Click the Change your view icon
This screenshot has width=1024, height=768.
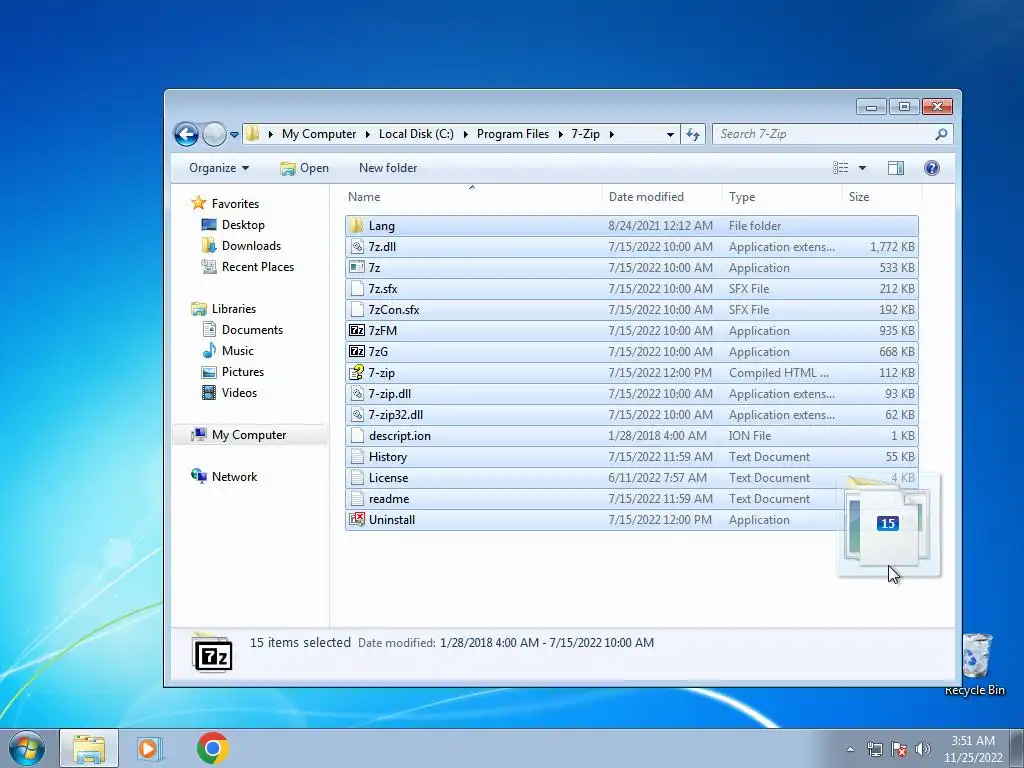840,168
